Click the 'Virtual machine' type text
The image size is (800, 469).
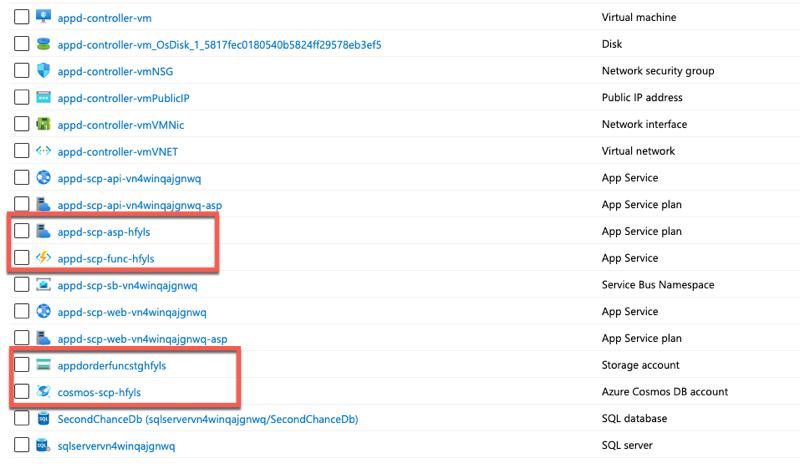point(639,17)
